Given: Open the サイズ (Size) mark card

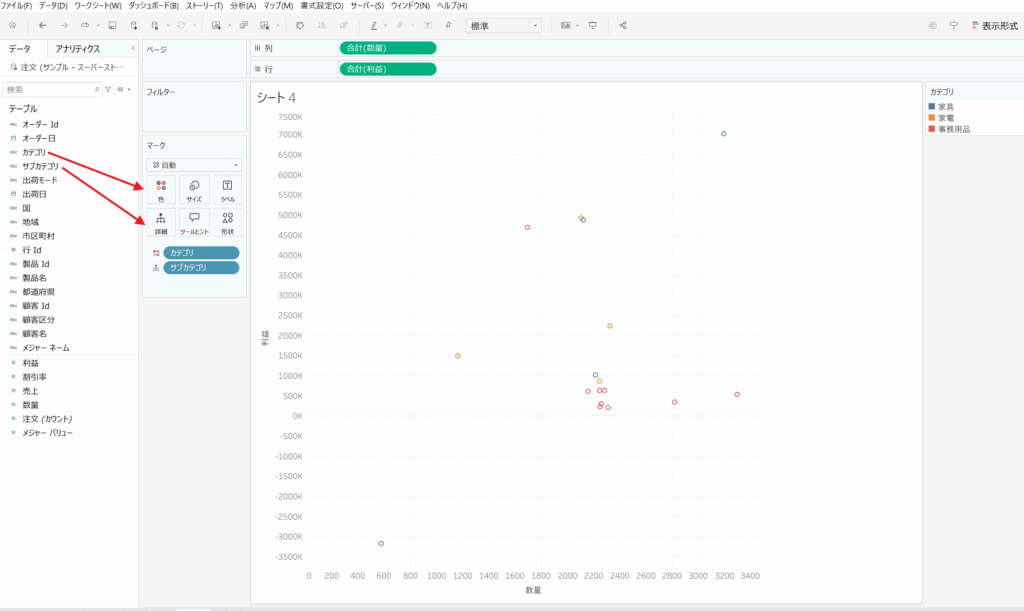Looking at the screenshot, I should 194,190.
